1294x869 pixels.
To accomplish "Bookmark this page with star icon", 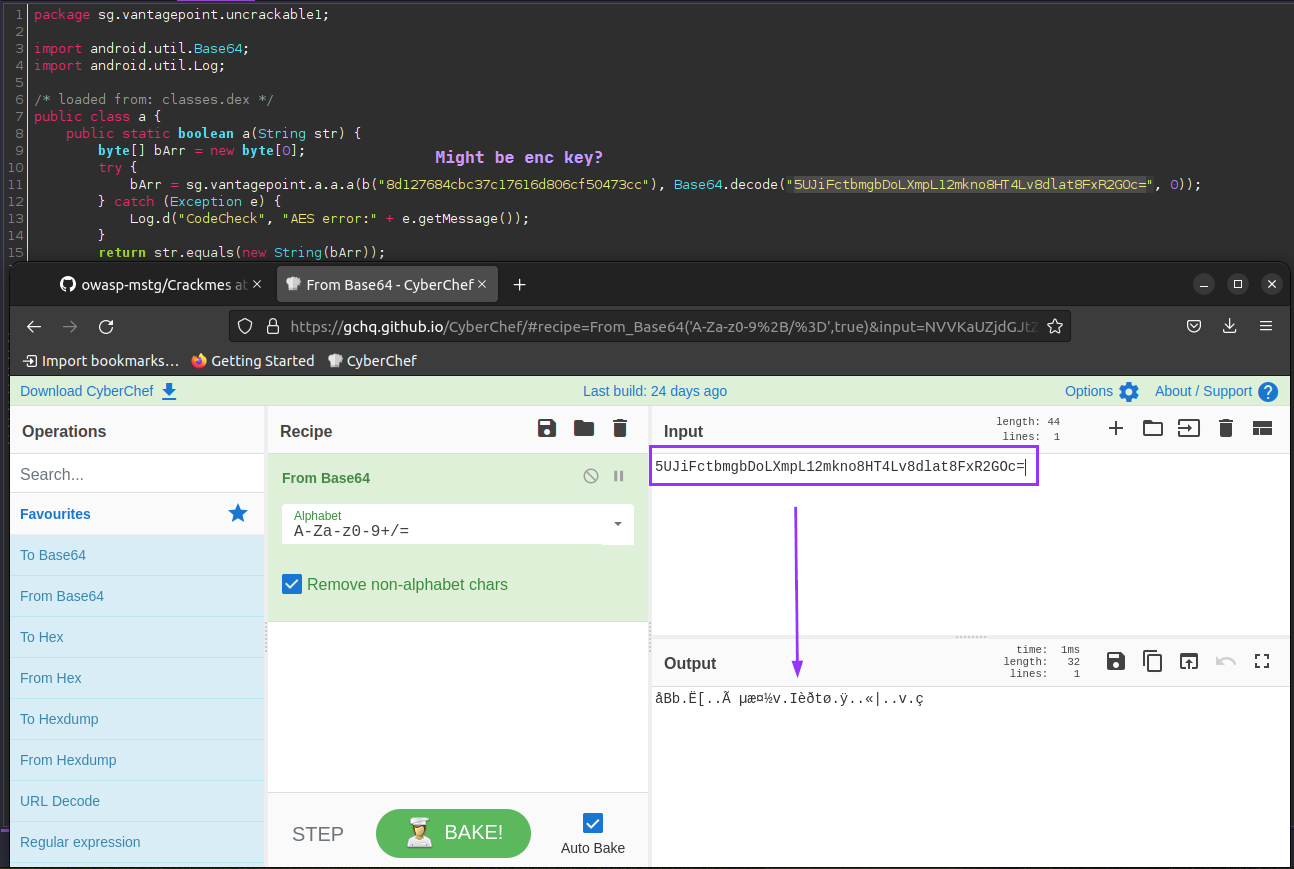I will (x=1054, y=327).
